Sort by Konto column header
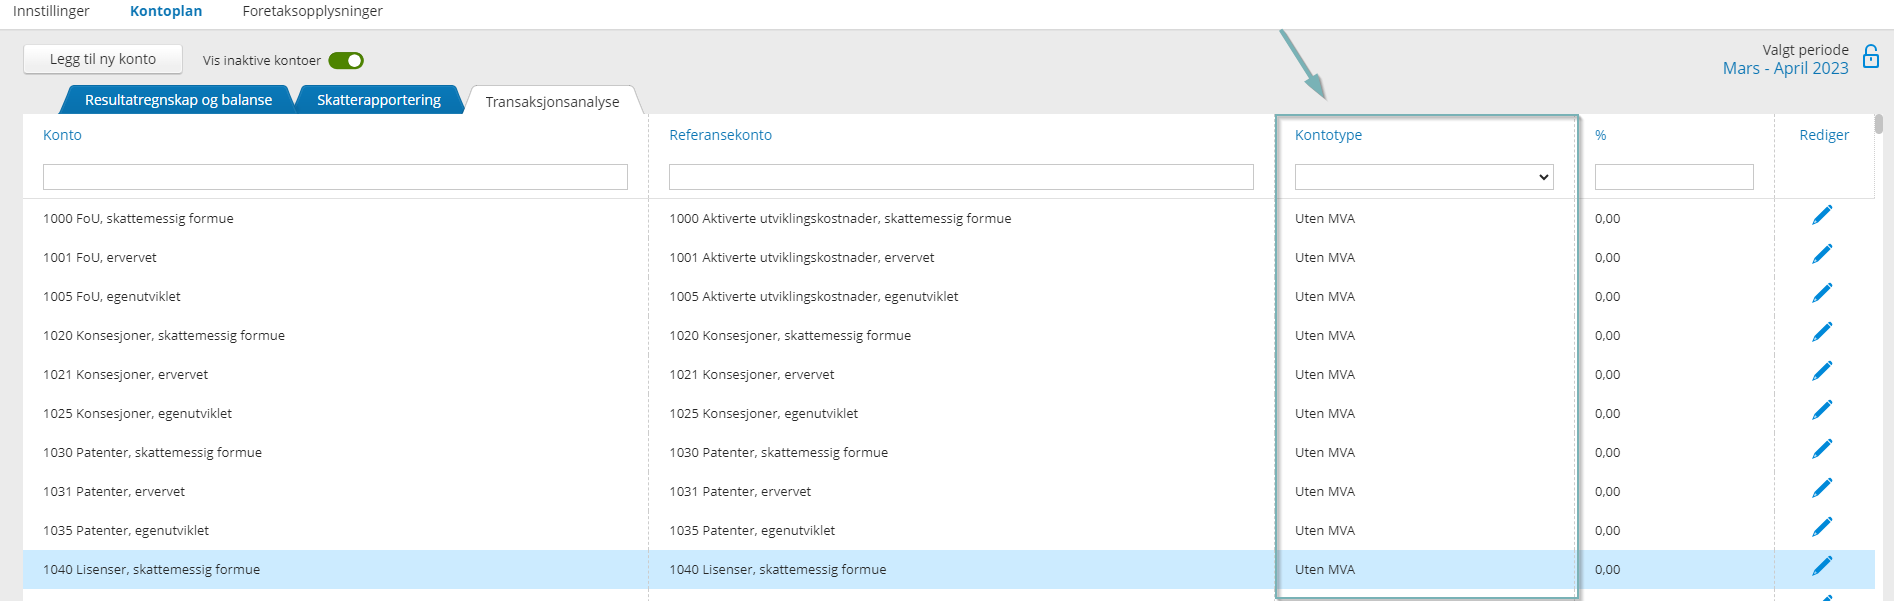This screenshot has height=601, width=1894. (62, 135)
